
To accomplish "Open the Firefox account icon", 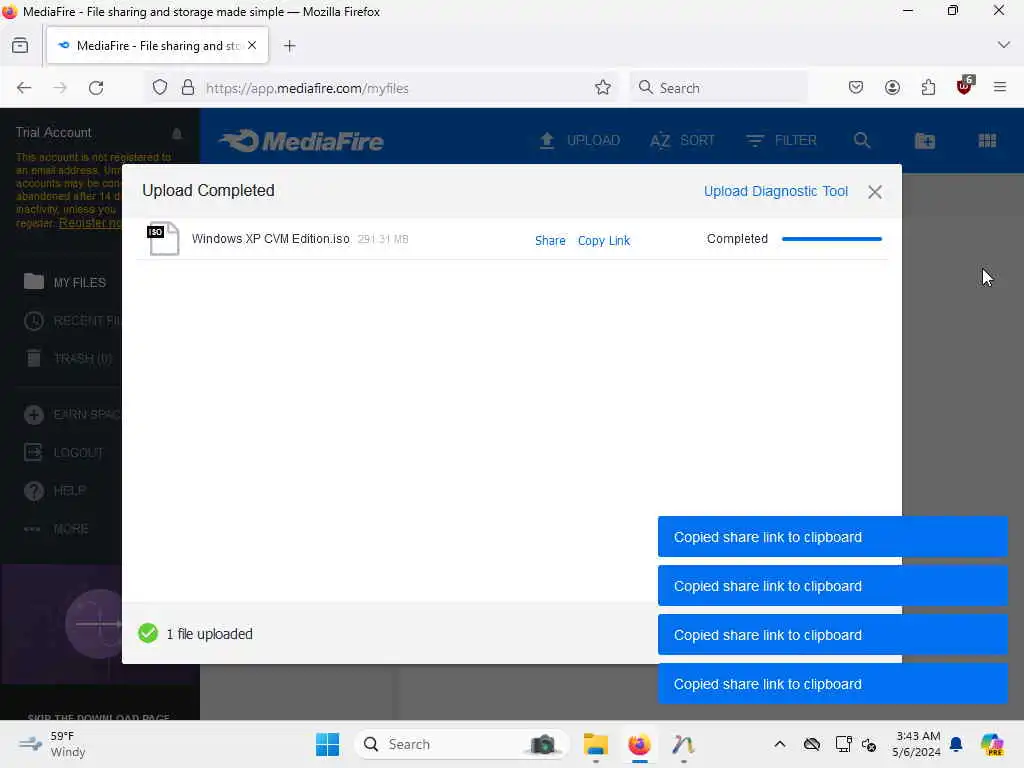I will click(892, 88).
